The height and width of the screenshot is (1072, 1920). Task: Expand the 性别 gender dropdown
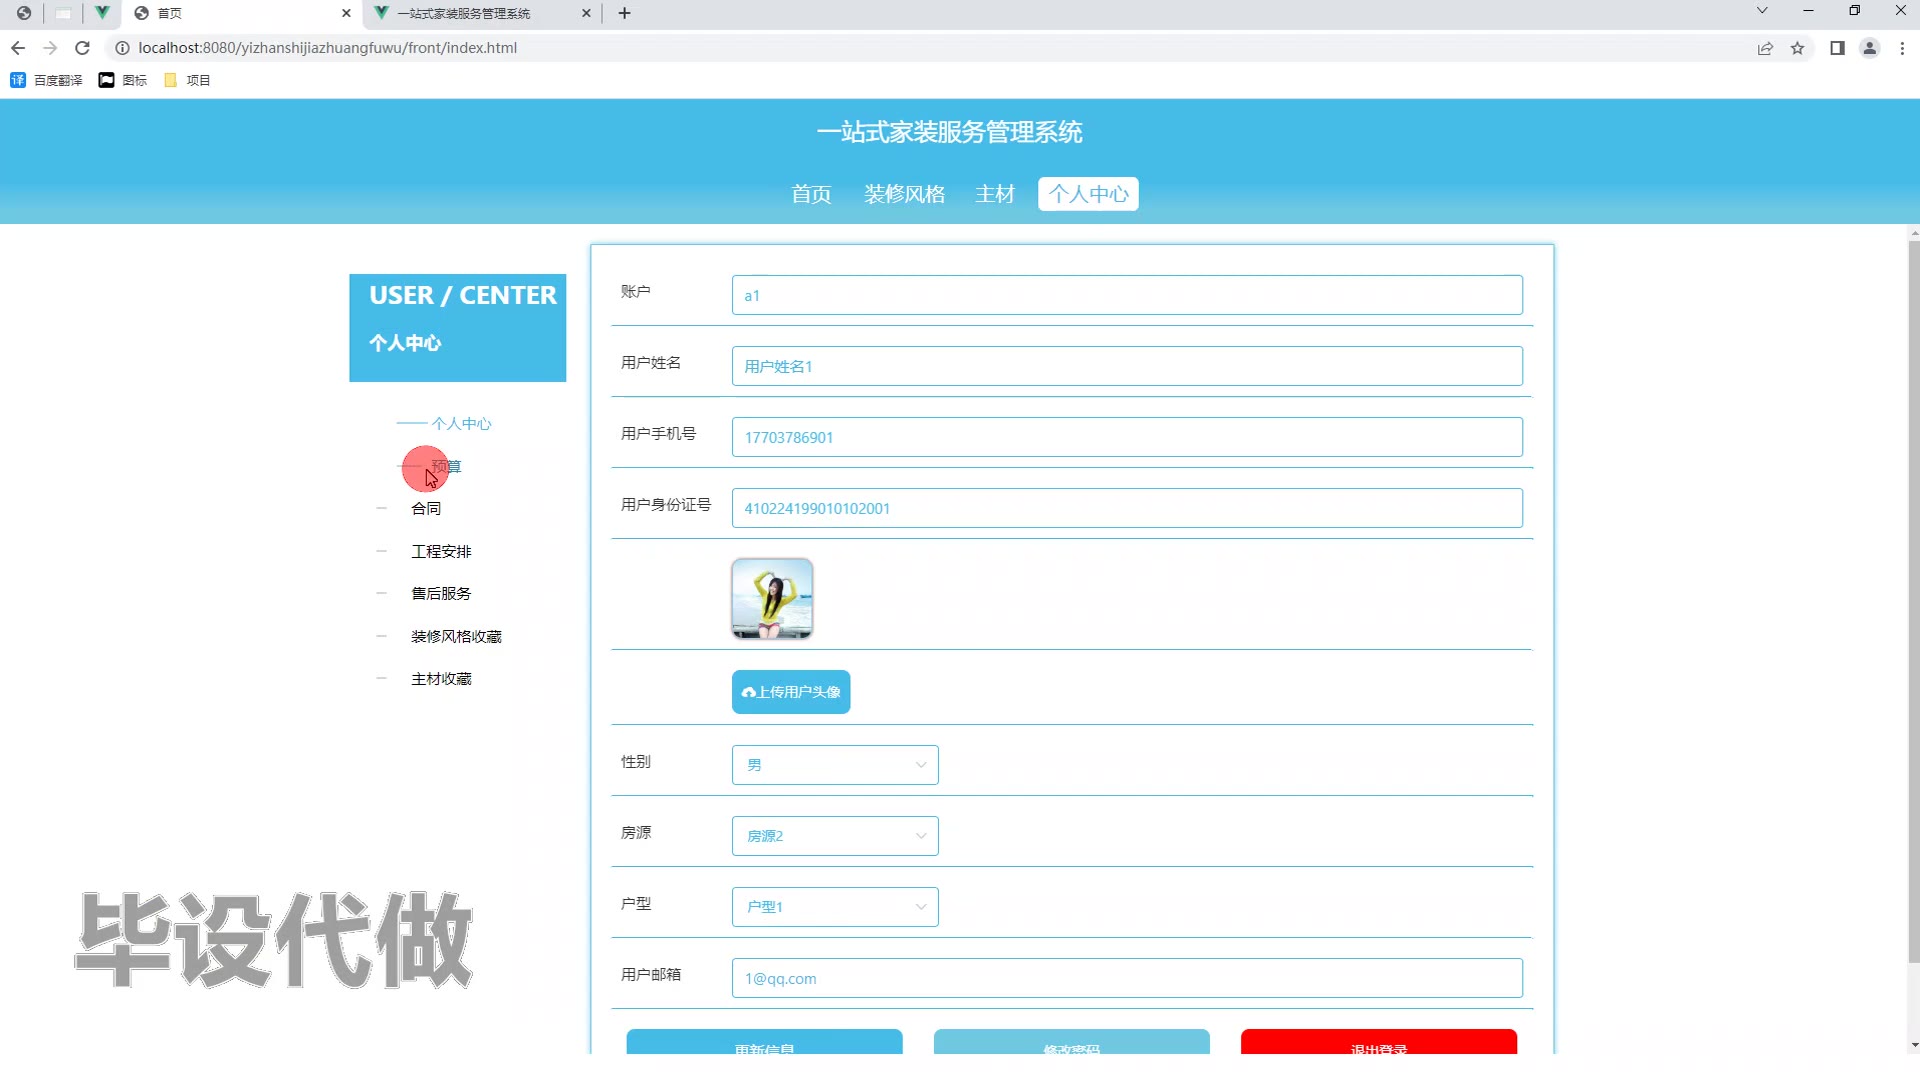pyautogui.click(x=835, y=765)
